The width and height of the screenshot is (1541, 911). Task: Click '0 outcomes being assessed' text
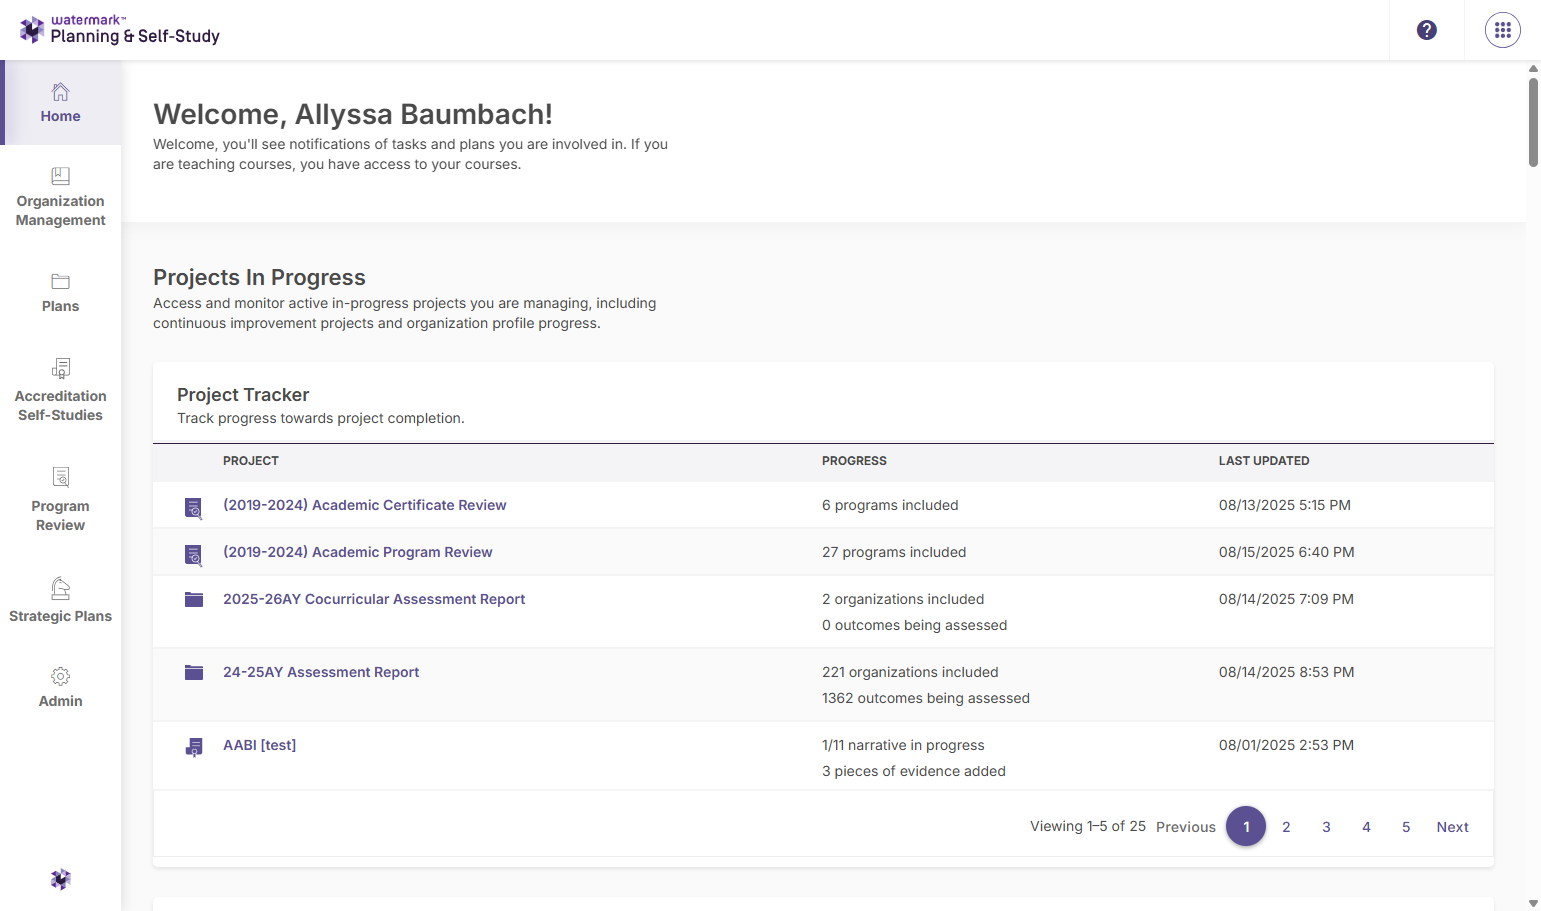click(x=915, y=625)
